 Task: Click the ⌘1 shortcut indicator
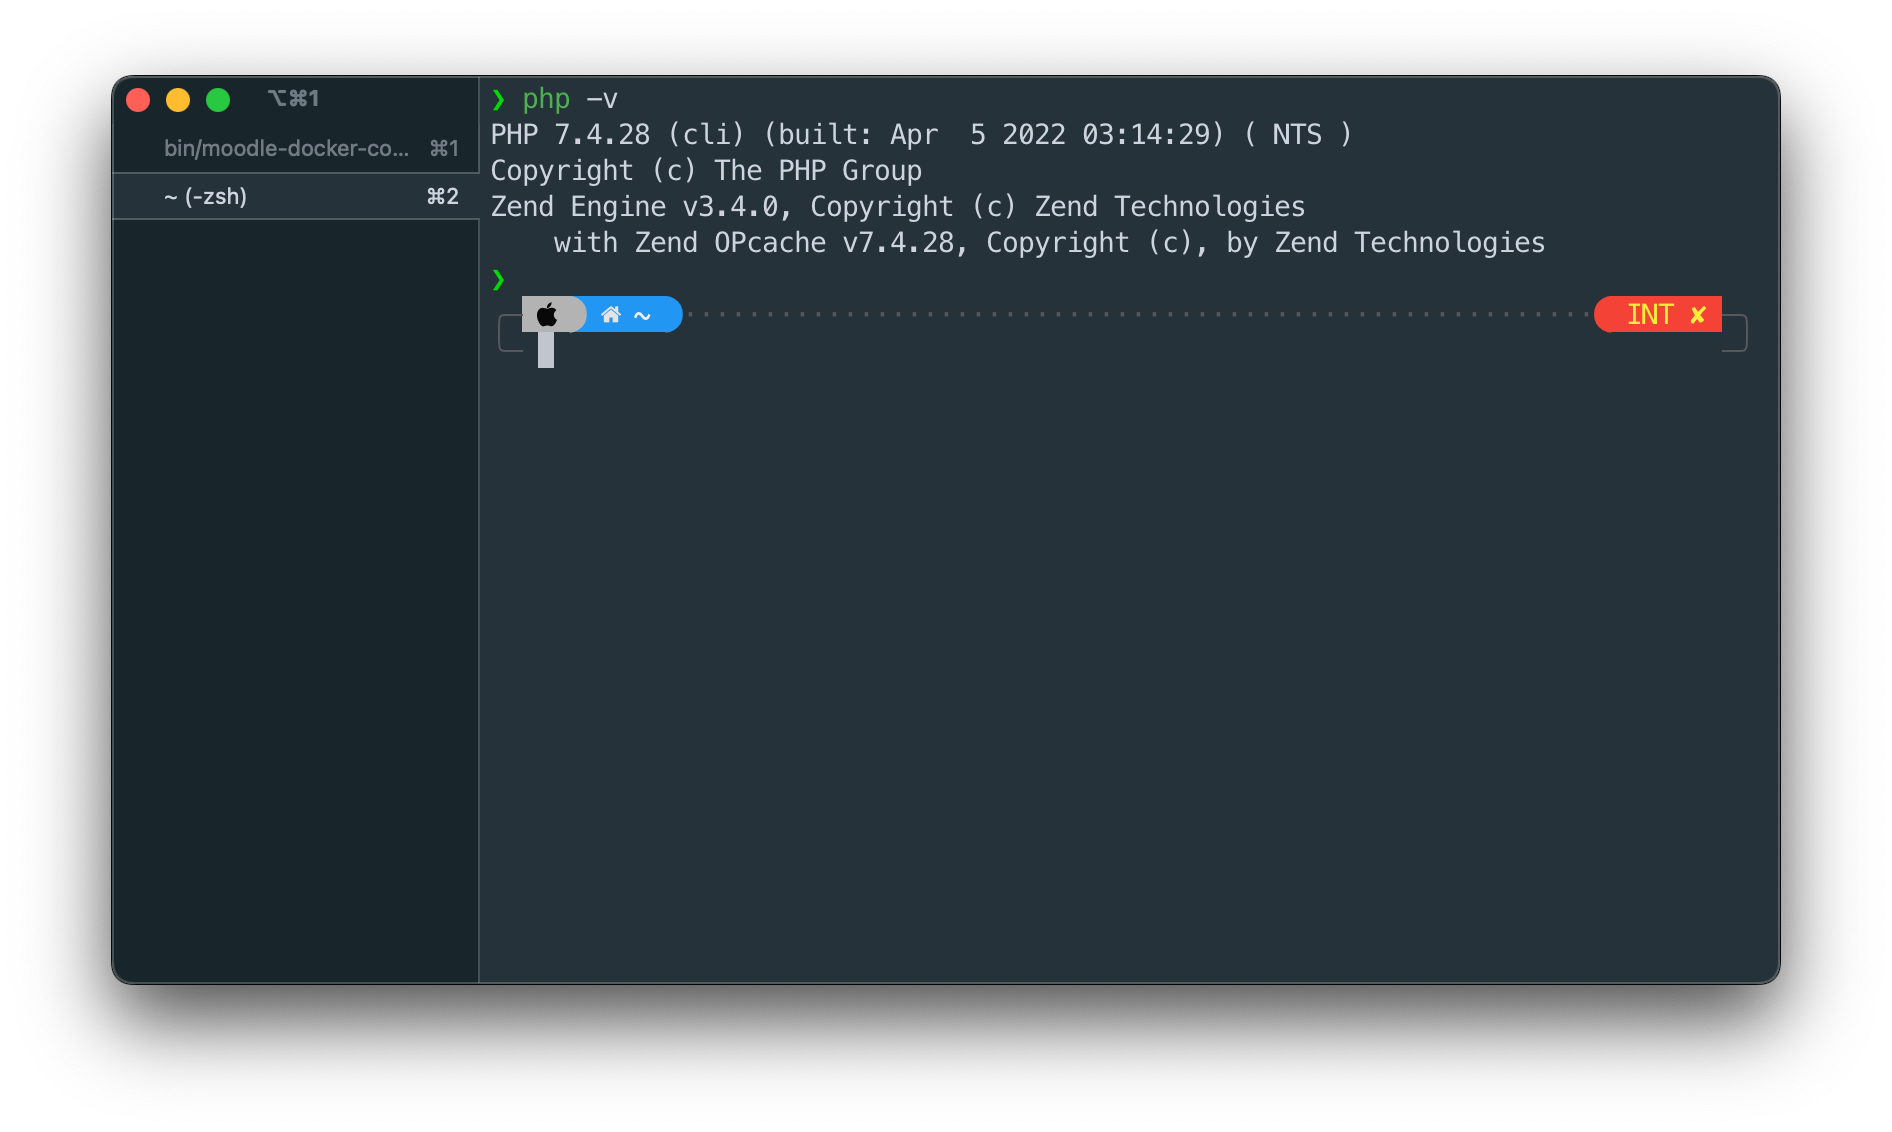444,148
